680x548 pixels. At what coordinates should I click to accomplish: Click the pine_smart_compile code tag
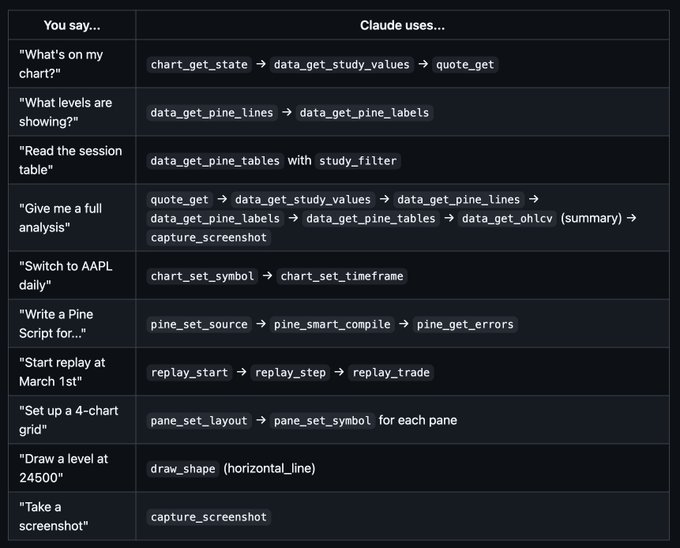click(x=332, y=324)
